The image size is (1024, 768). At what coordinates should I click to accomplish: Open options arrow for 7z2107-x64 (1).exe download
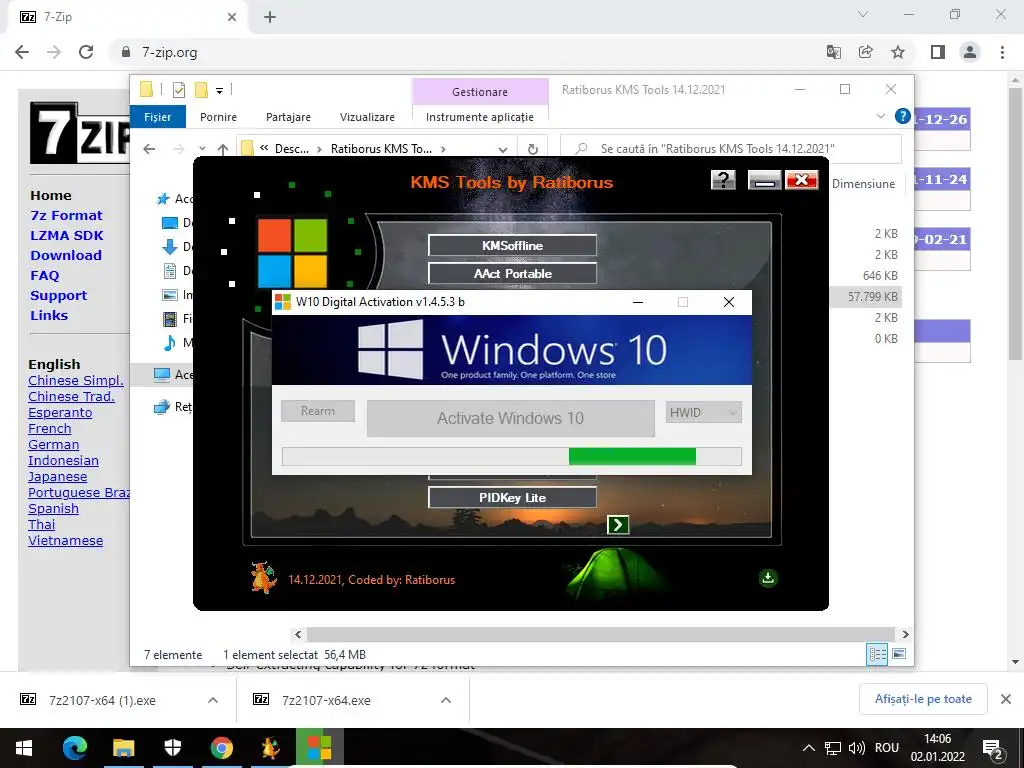click(213, 700)
